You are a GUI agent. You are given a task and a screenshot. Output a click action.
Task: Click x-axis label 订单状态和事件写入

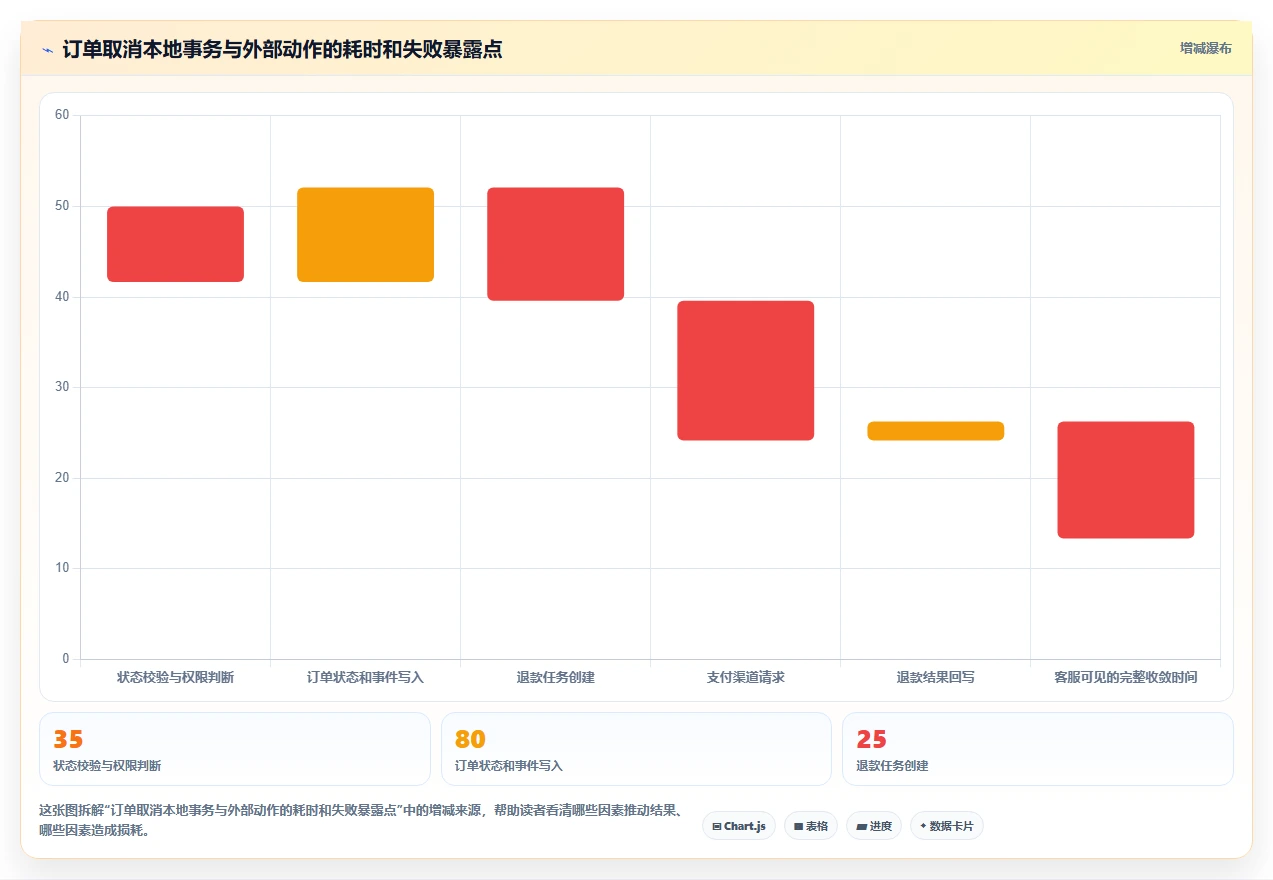[x=365, y=677]
